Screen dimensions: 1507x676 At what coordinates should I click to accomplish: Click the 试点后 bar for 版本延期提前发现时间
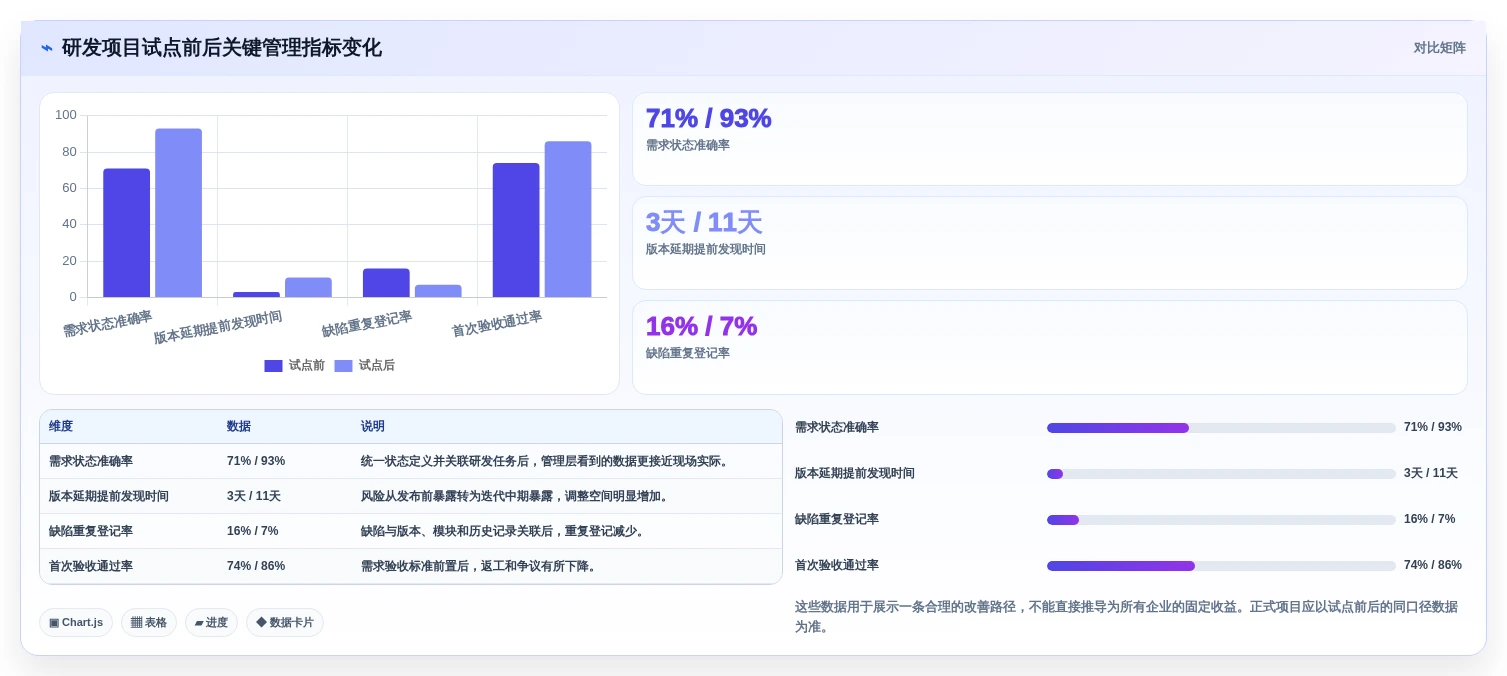[x=308, y=287]
